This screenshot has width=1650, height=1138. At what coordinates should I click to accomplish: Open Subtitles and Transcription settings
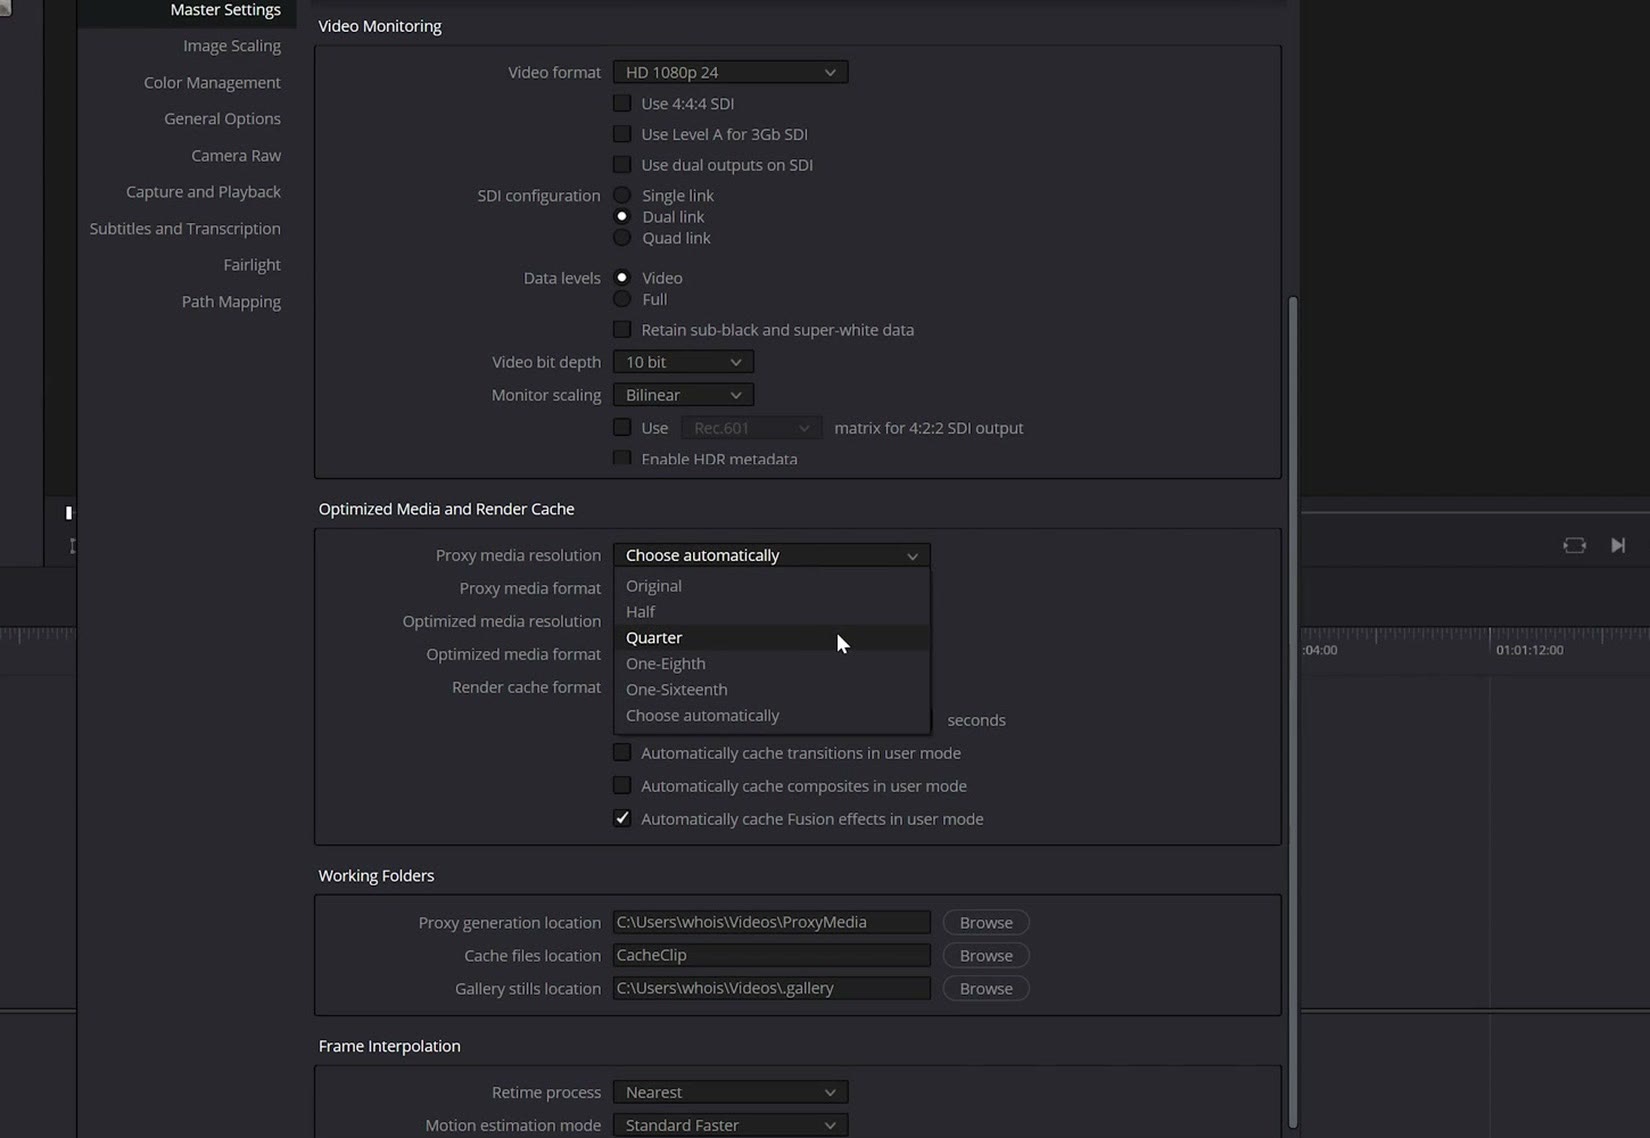[185, 228]
